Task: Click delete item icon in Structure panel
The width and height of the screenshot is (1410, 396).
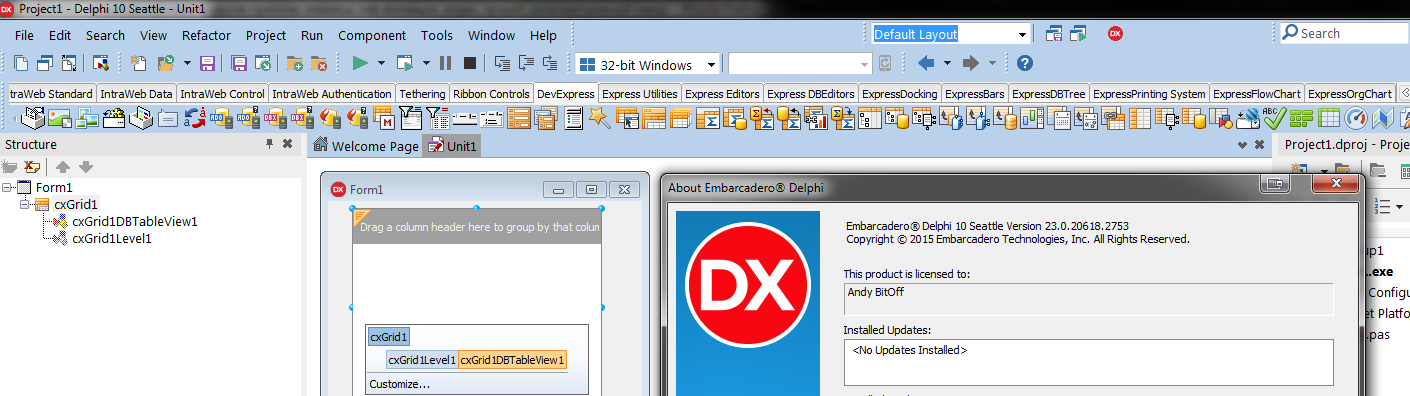Action: [x=32, y=167]
